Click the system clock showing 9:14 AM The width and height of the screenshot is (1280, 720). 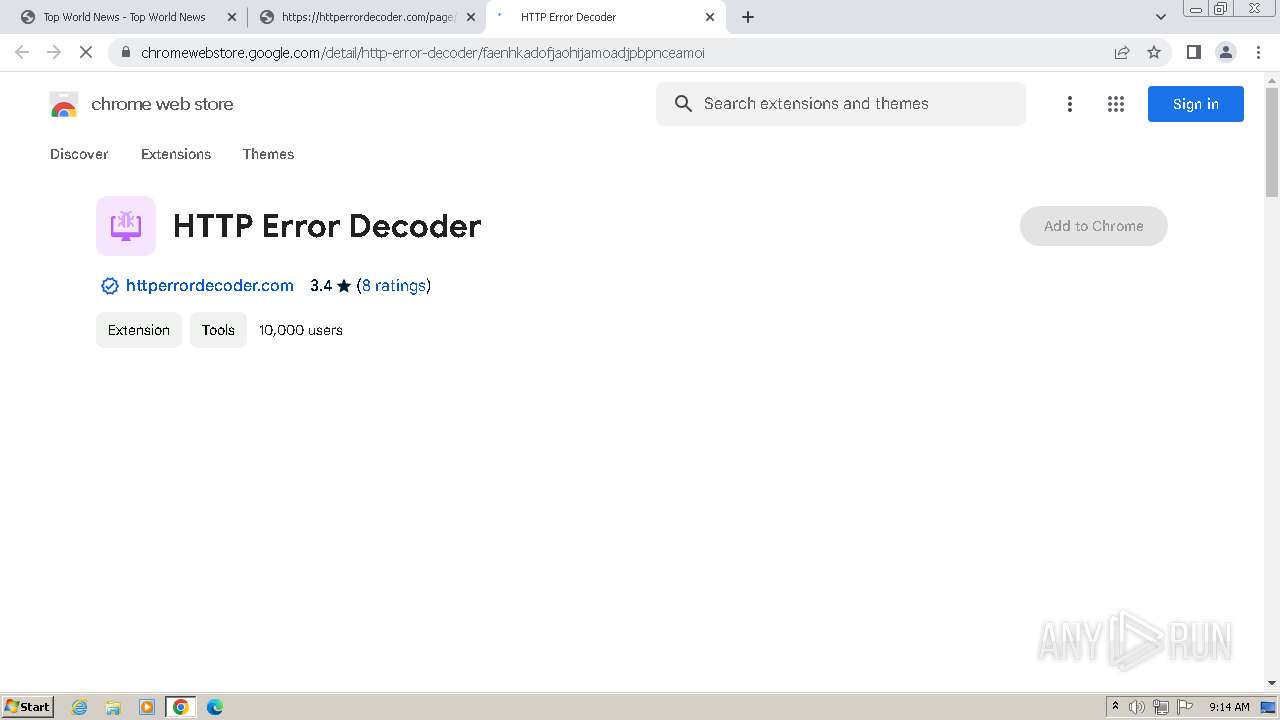click(x=1229, y=707)
